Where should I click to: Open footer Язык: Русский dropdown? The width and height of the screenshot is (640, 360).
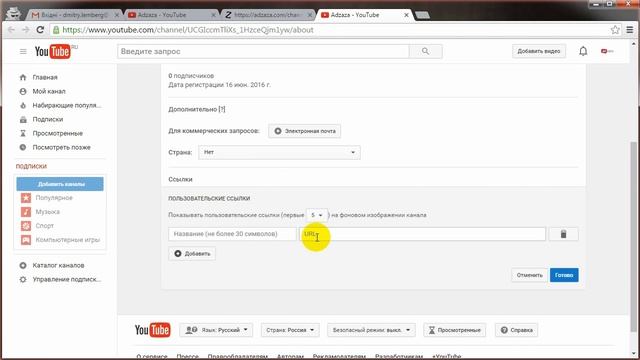(x=216, y=330)
